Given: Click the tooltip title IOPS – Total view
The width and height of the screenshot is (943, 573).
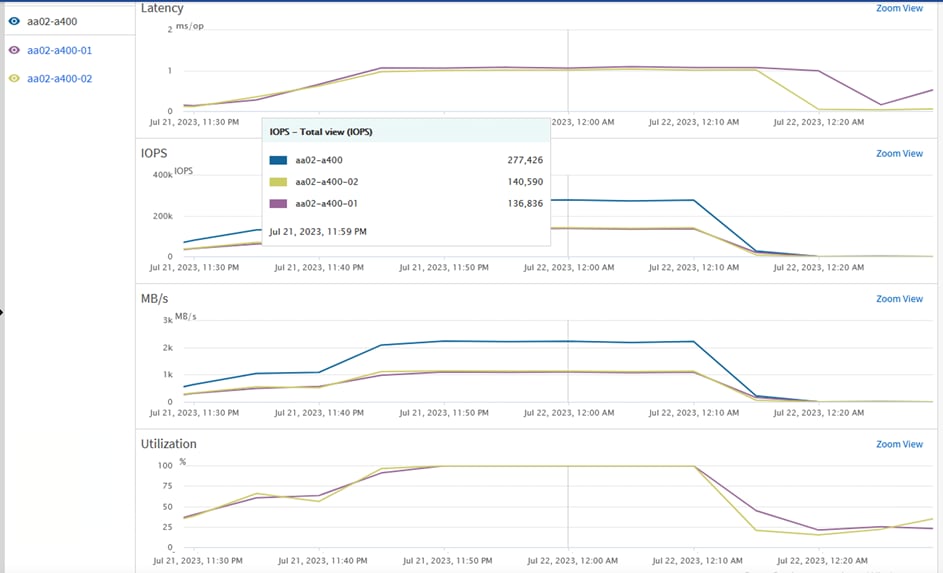Looking at the screenshot, I should pyautogui.click(x=321, y=132).
